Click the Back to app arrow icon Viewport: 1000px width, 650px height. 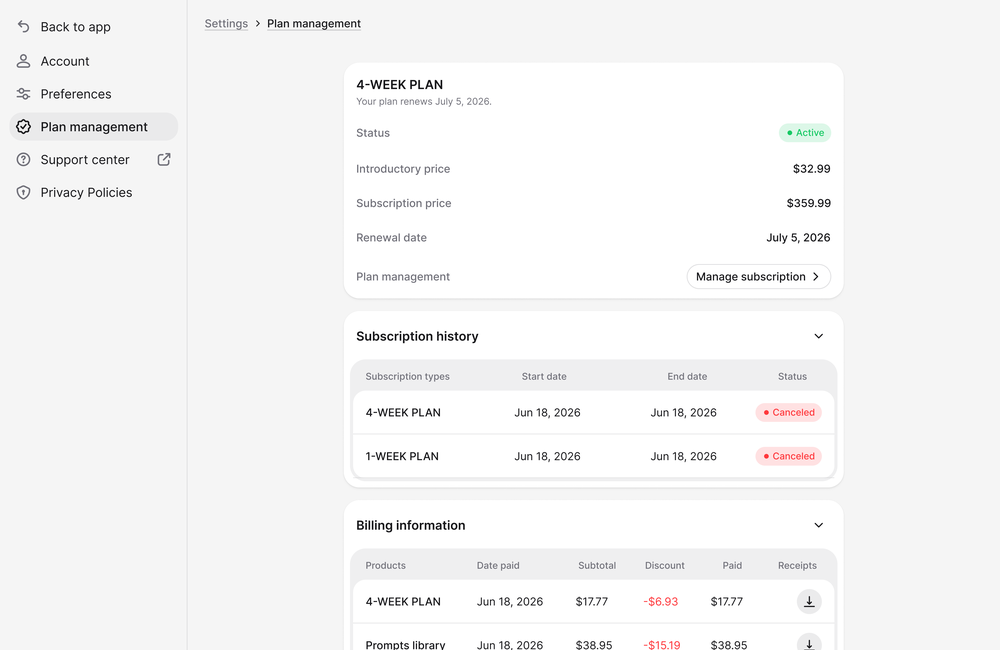pyautogui.click(x=24, y=26)
